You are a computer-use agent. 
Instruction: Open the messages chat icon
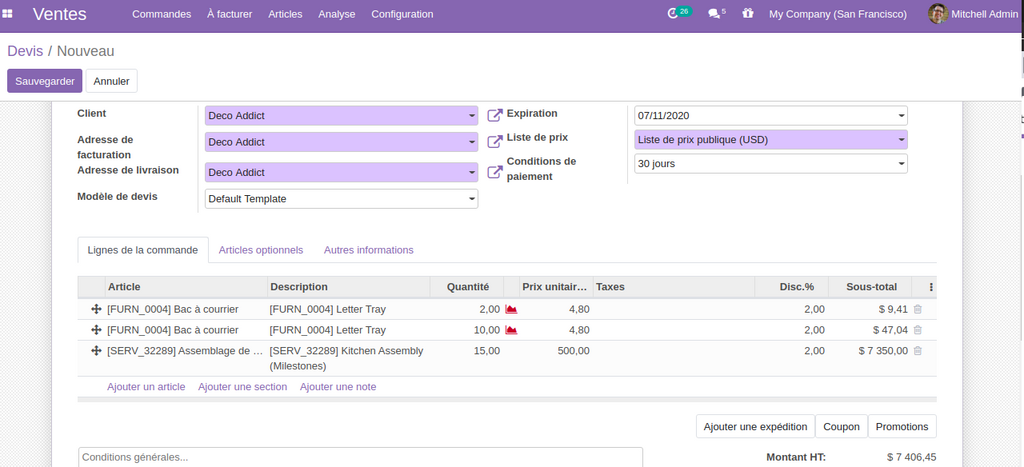(x=713, y=14)
